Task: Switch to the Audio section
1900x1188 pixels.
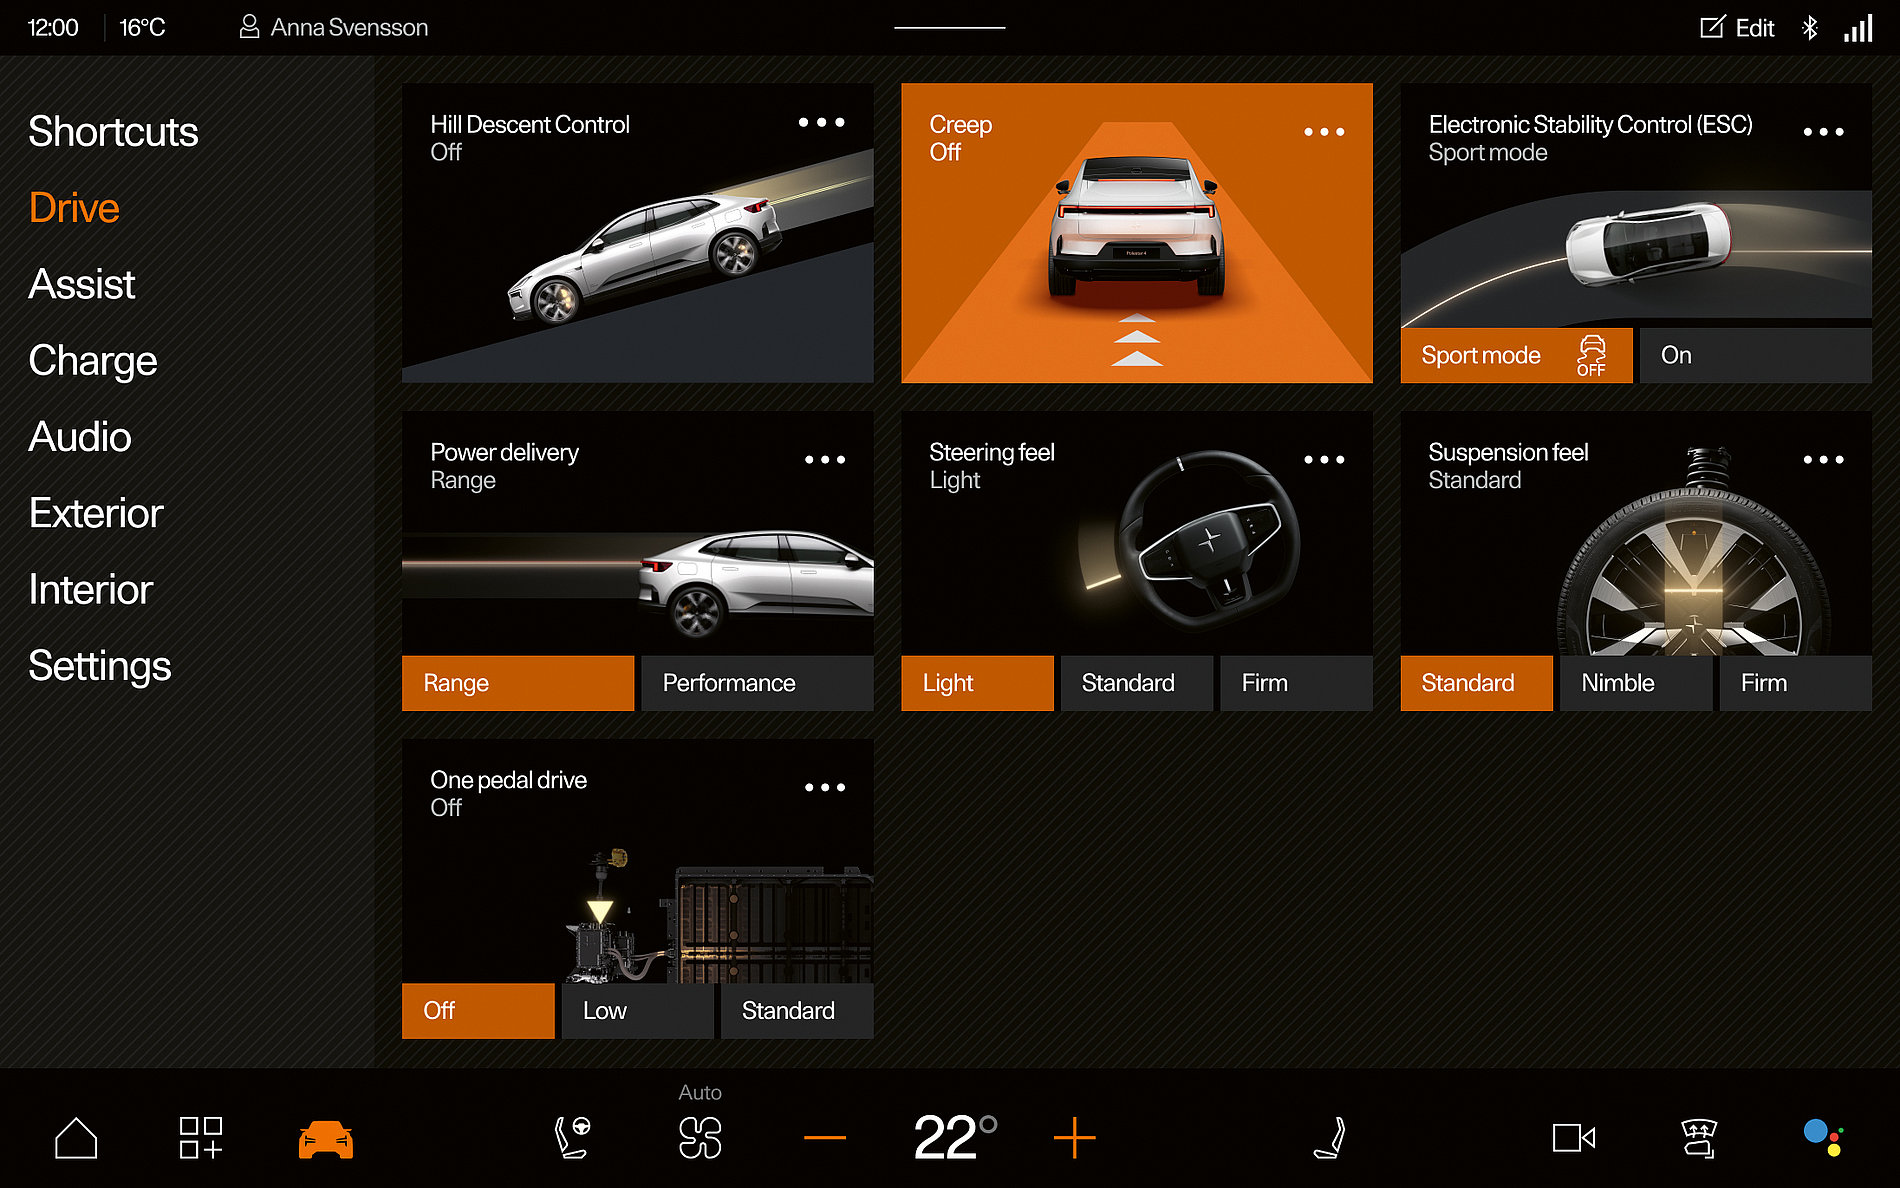Action: coord(80,437)
